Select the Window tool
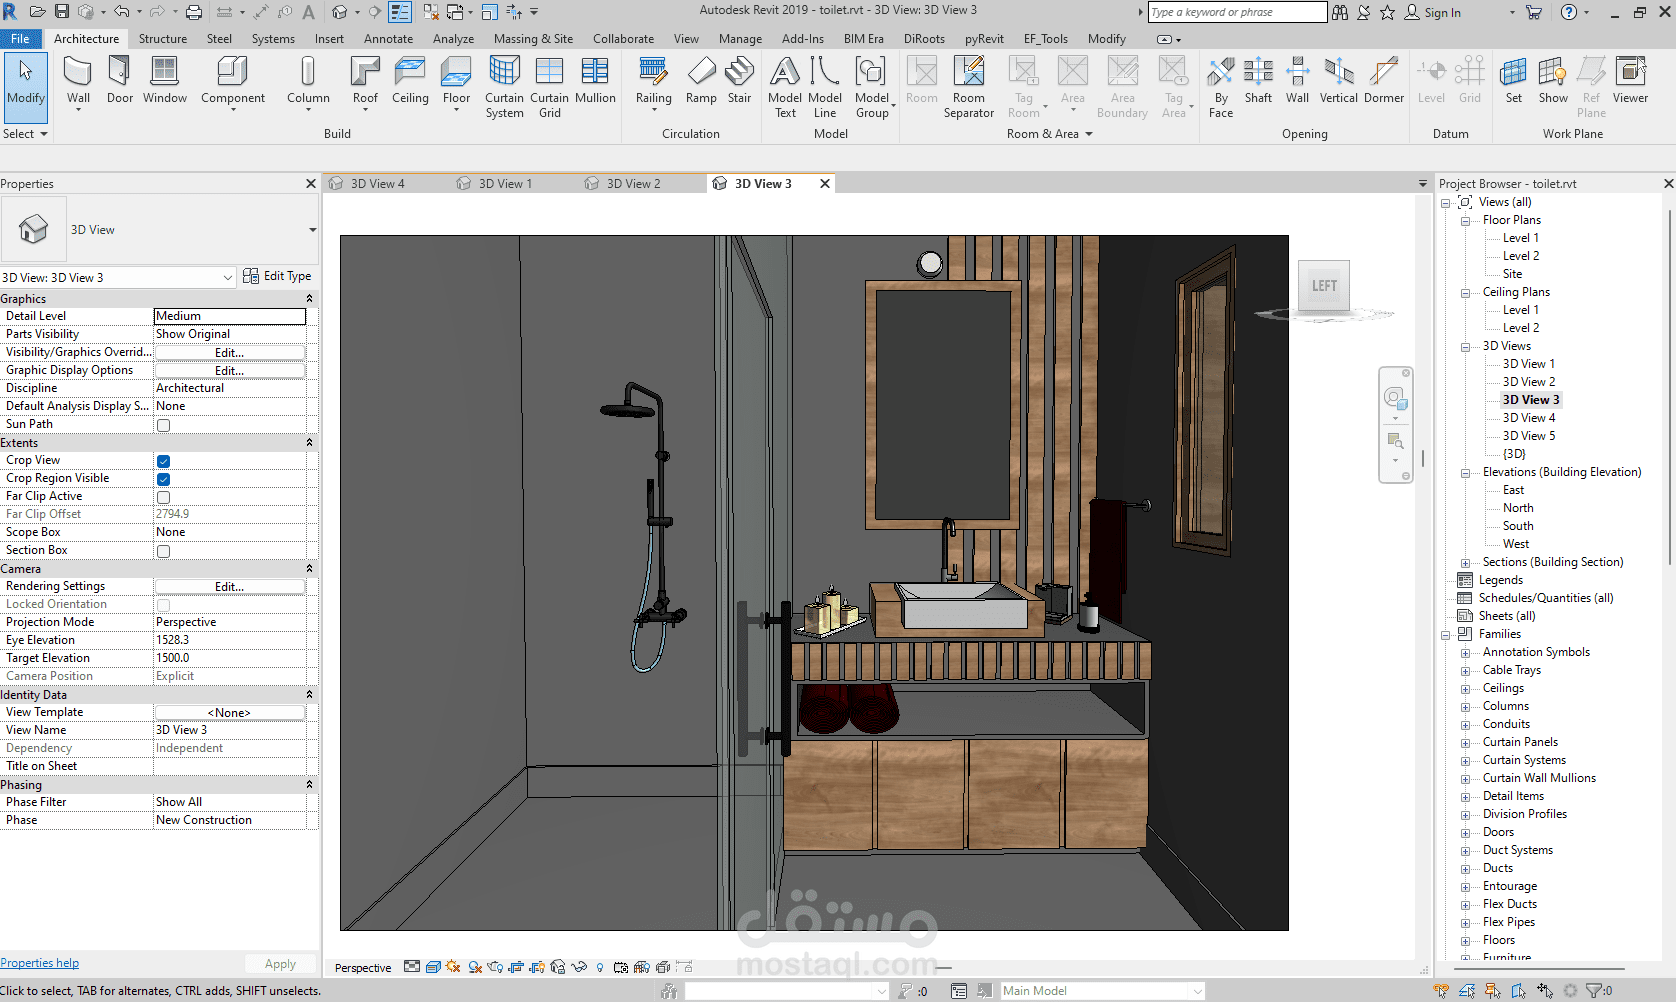 click(165, 80)
